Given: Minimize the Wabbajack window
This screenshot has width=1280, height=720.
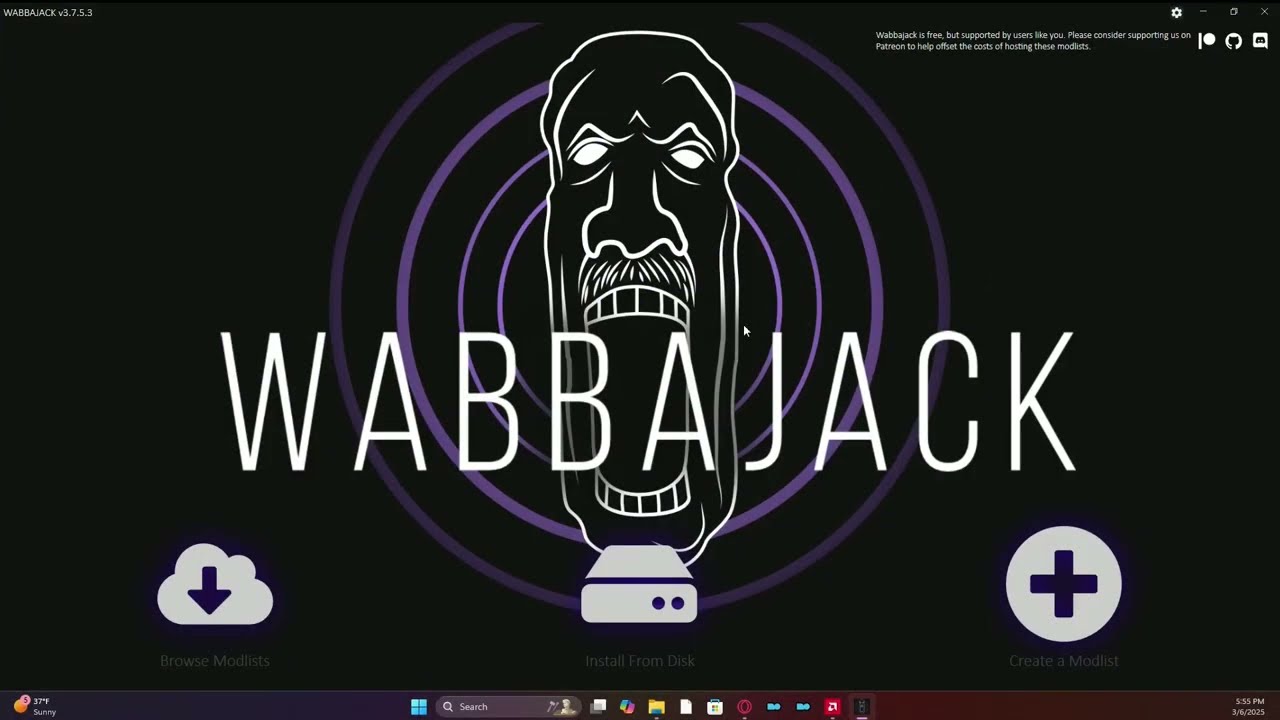Looking at the screenshot, I should click(1203, 12).
